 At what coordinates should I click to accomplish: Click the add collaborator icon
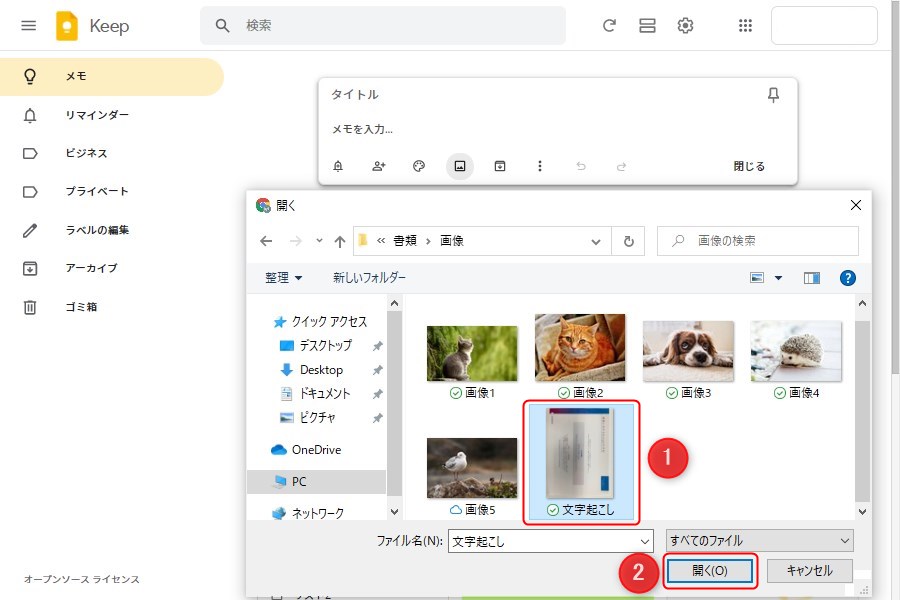[379, 167]
